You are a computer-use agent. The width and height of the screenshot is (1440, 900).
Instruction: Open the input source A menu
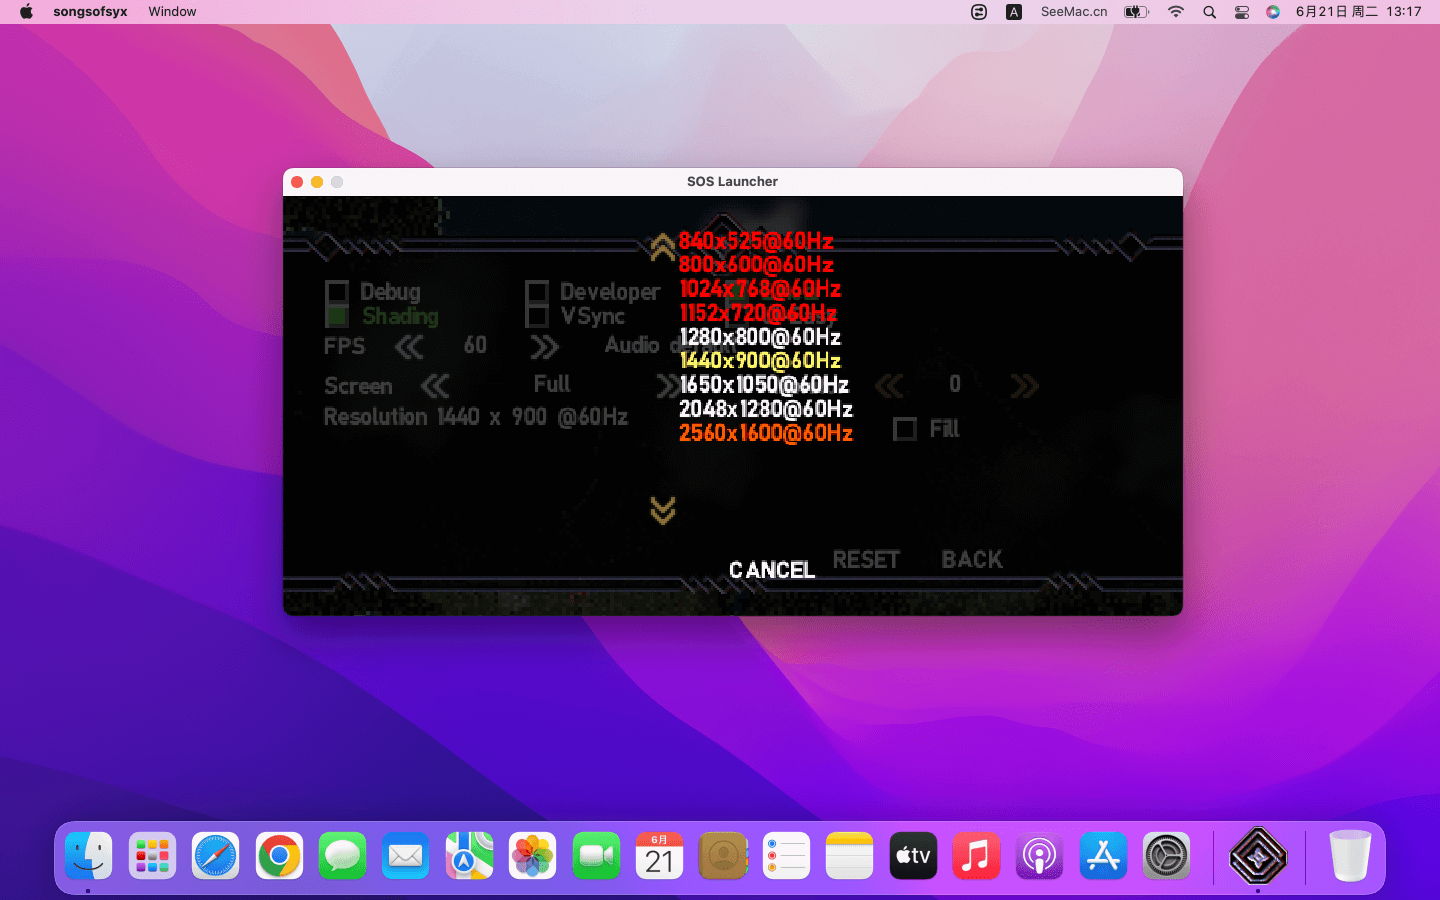(x=1014, y=12)
